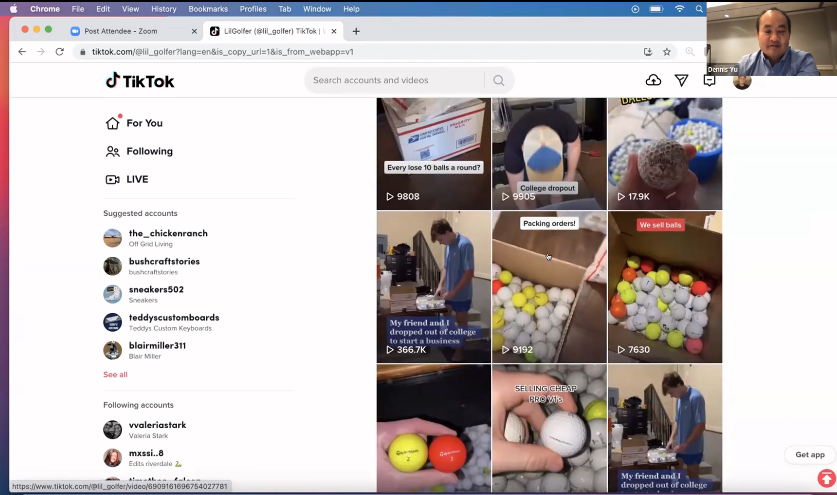Open the 17.9K views golf ball video
Image resolution: width=837 pixels, height=495 pixels.
[x=665, y=154]
